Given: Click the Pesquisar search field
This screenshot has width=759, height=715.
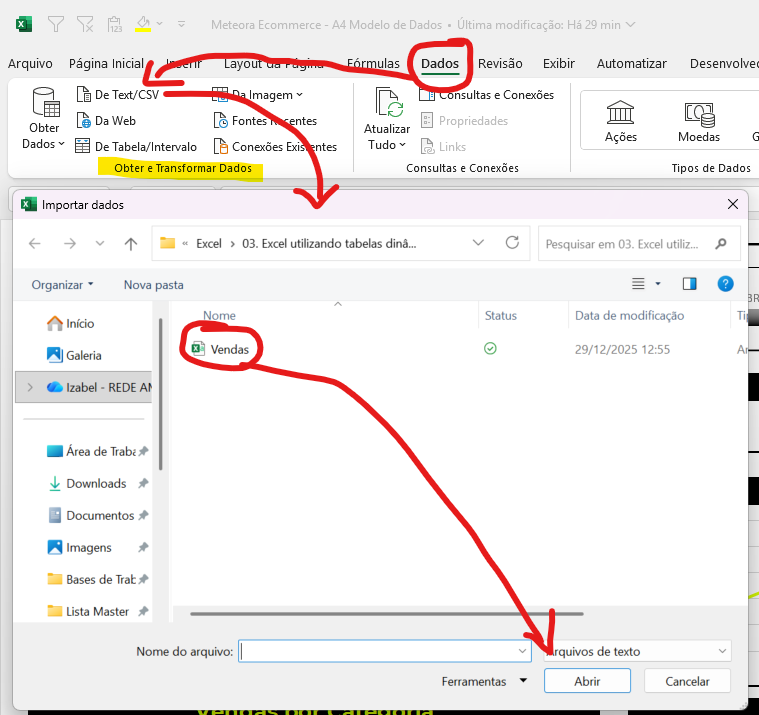Looking at the screenshot, I should pyautogui.click(x=639, y=243).
